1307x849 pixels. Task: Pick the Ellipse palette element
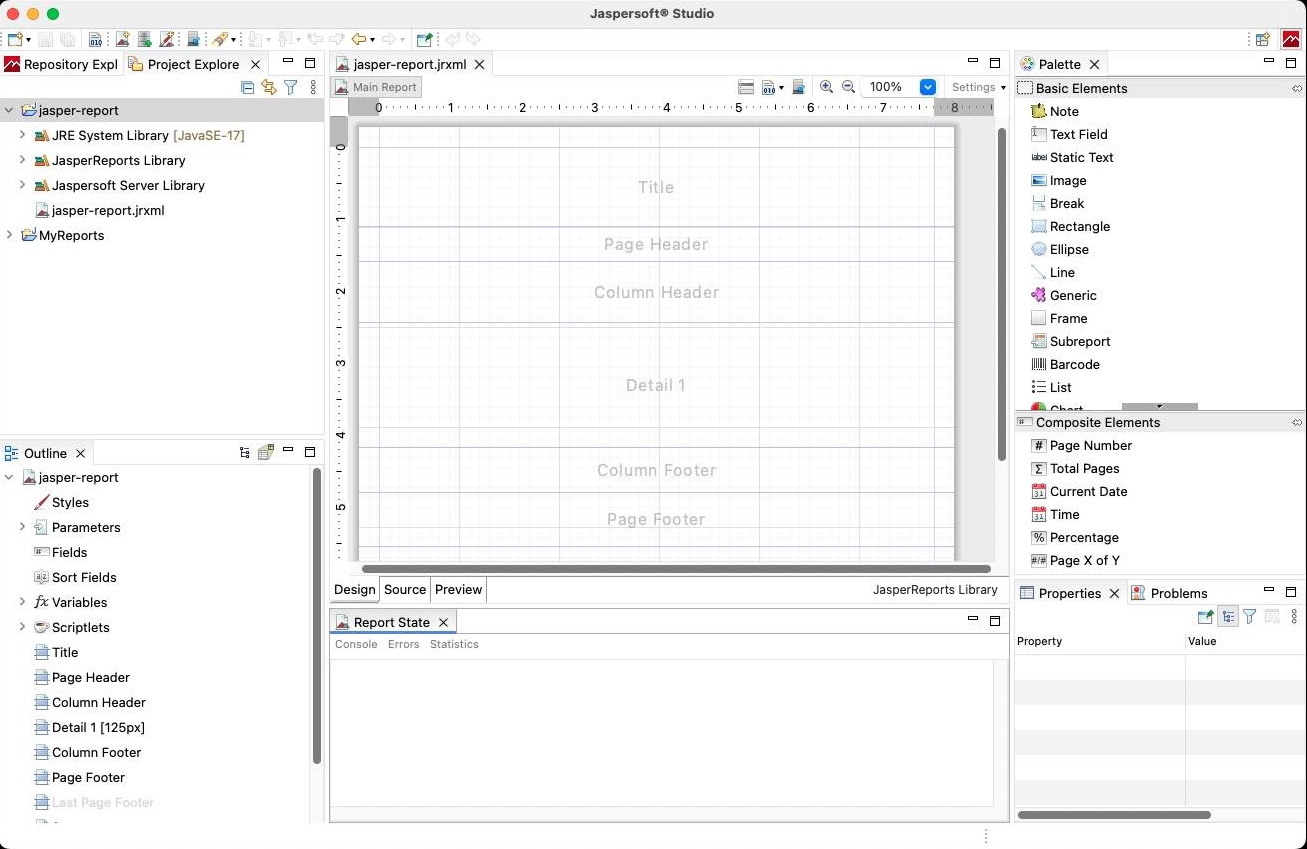(1059, 249)
